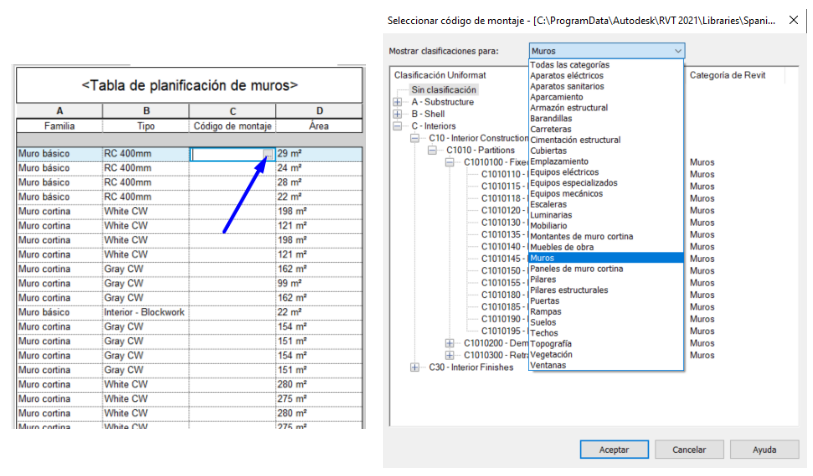Choose Aparatos eléctricos from the list
This screenshot has width=813, height=476.
[x=606, y=76]
